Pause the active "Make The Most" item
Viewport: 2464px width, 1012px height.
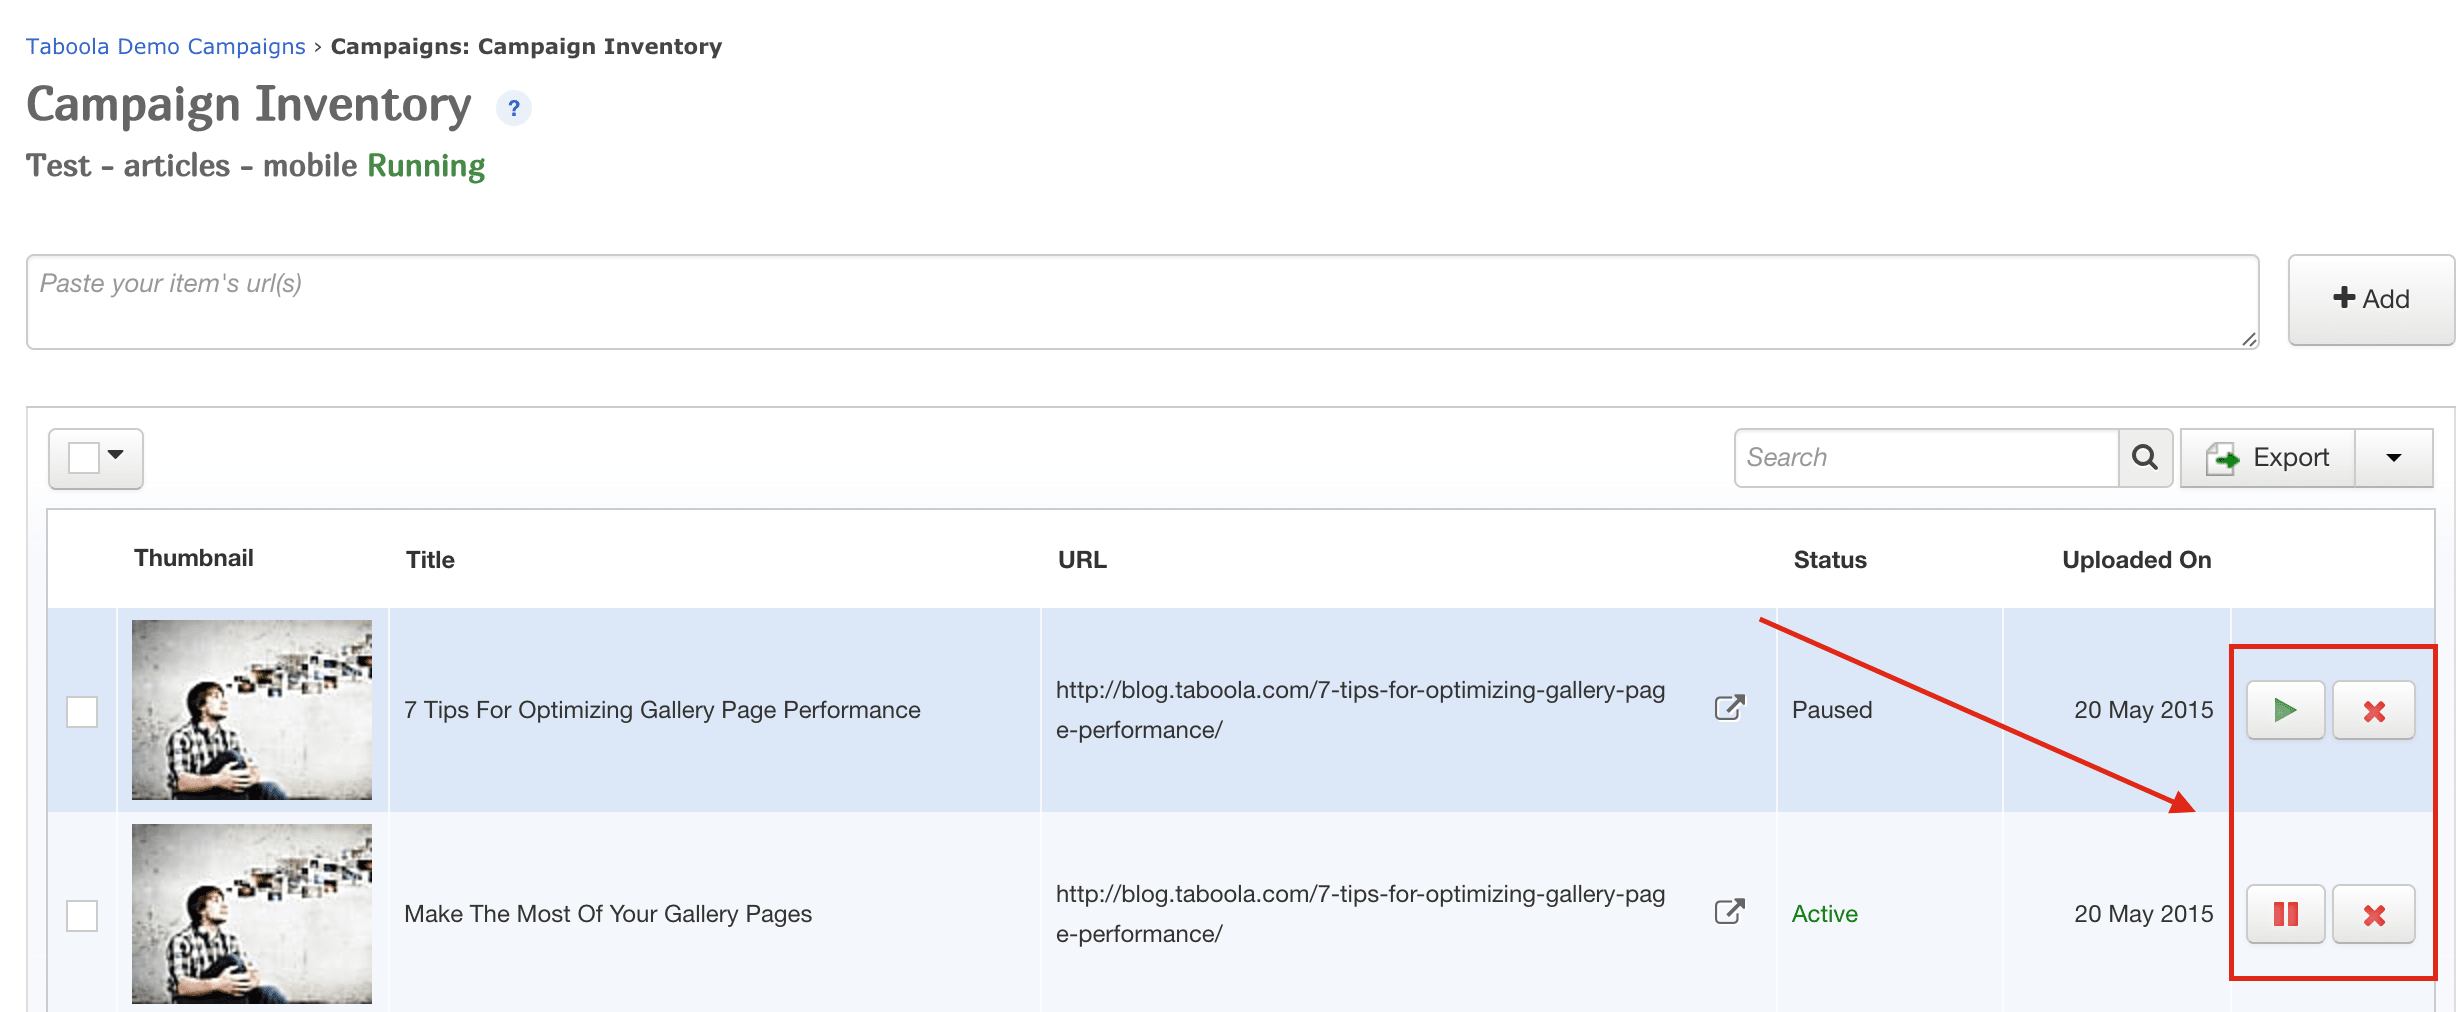pyautogui.click(x=2285, y=913)
